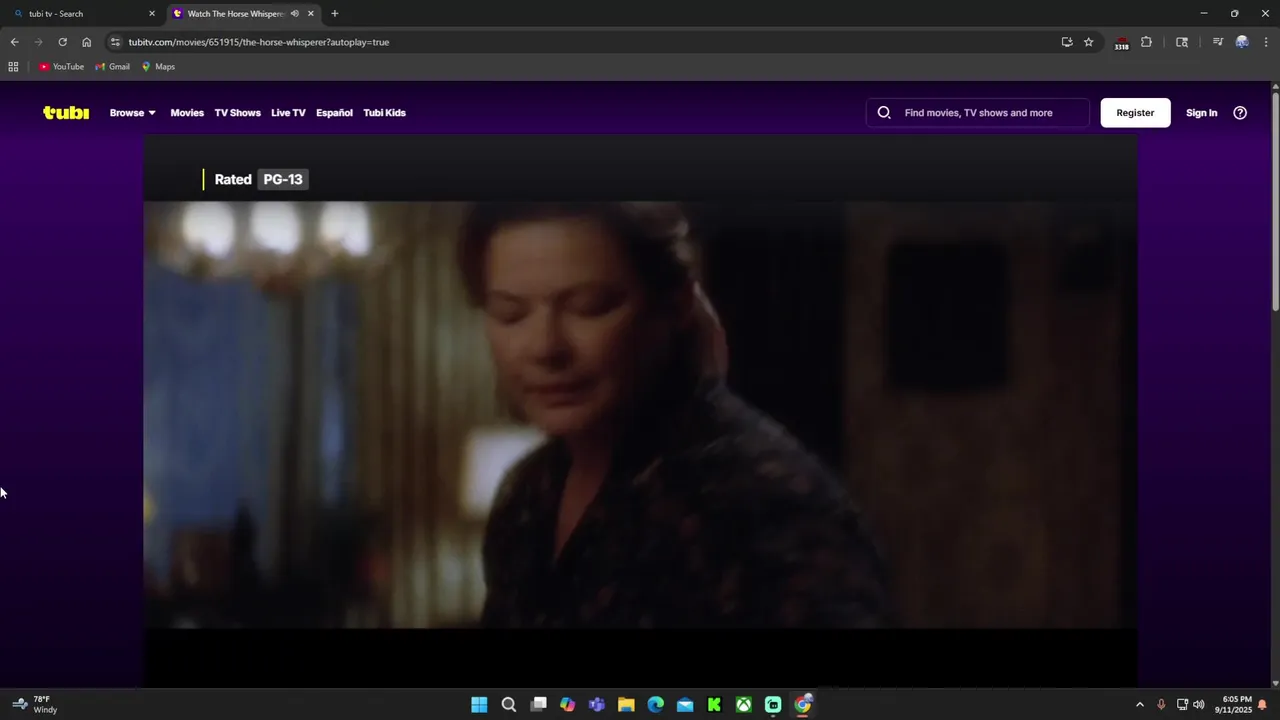1280x720 pixels.
Task: Launch Copilot from taskbar
Action: (568, 705)
